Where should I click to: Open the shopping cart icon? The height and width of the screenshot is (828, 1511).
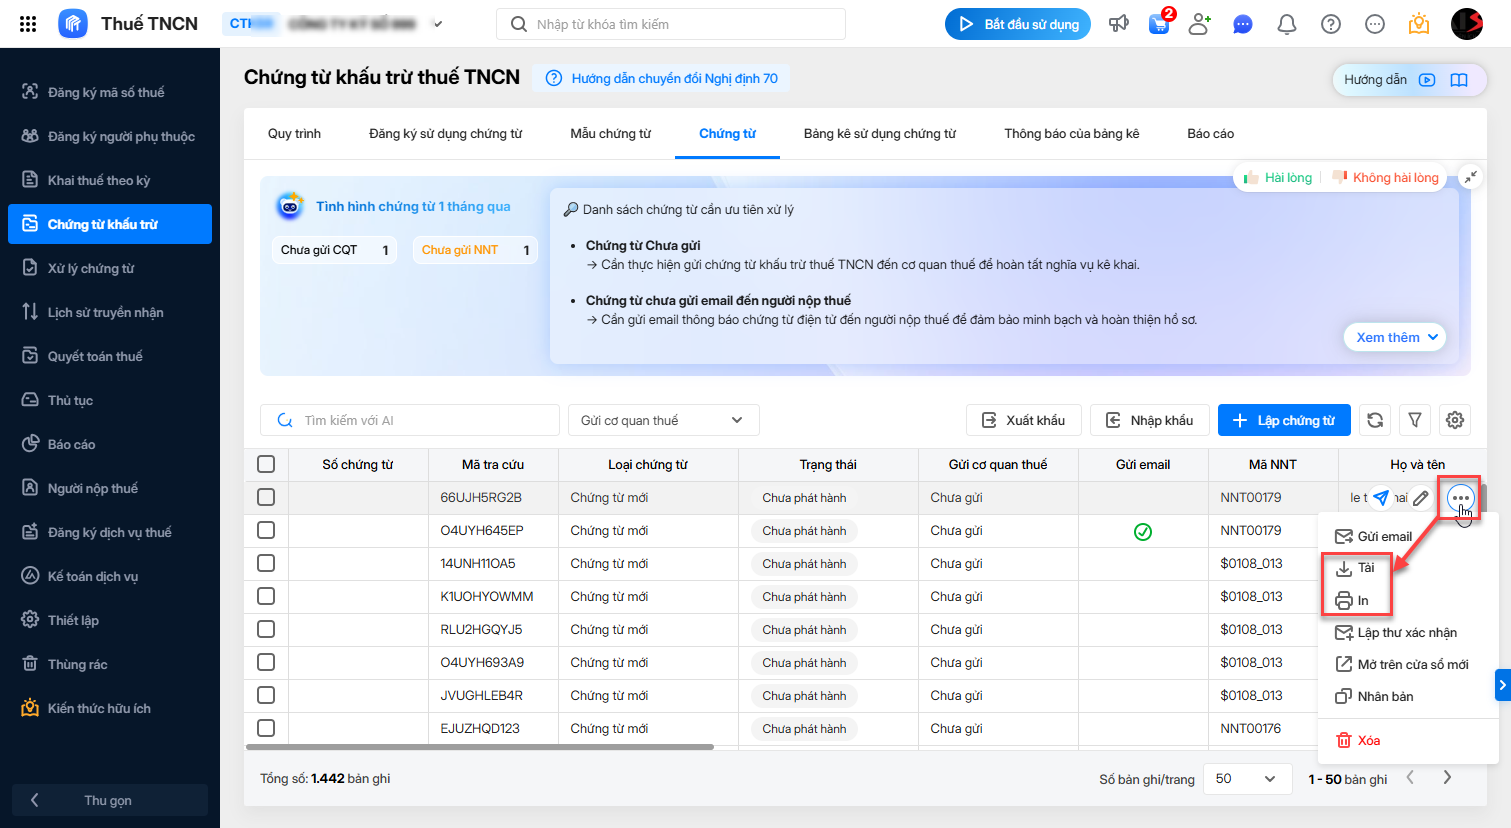(x=1159, y=24)
